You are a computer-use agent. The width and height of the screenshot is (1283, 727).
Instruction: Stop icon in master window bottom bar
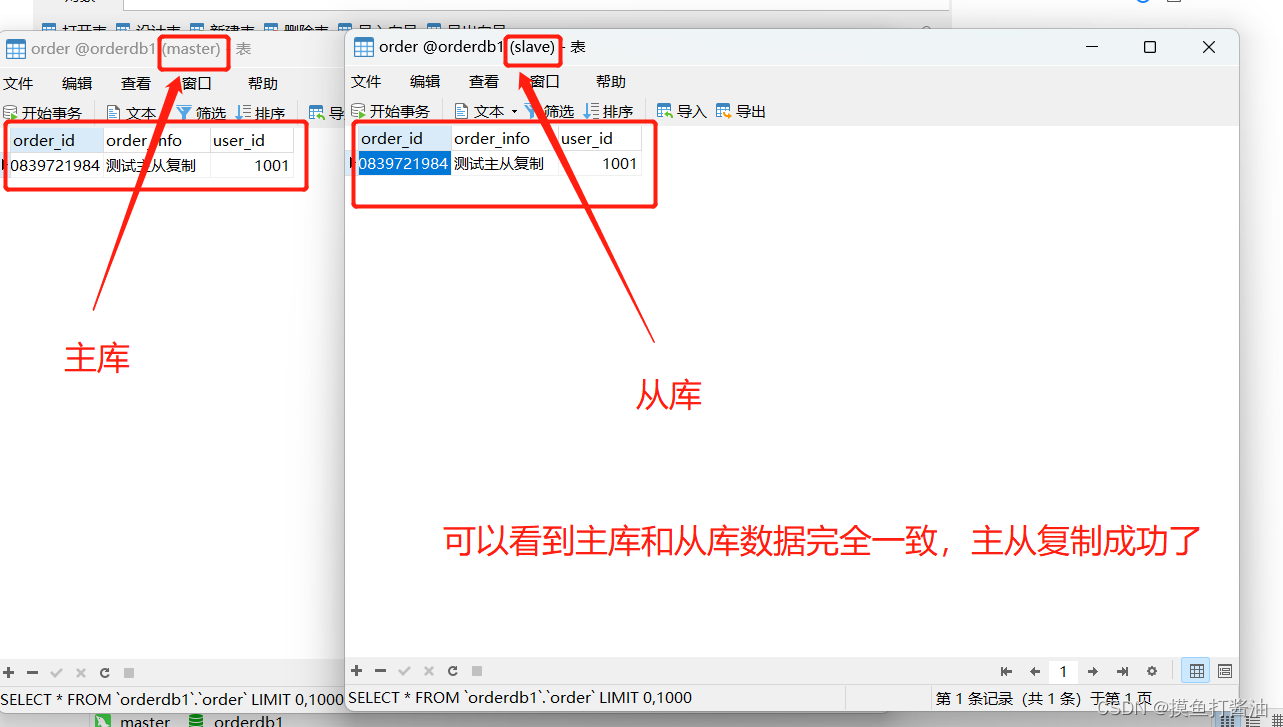click(129, 673)
